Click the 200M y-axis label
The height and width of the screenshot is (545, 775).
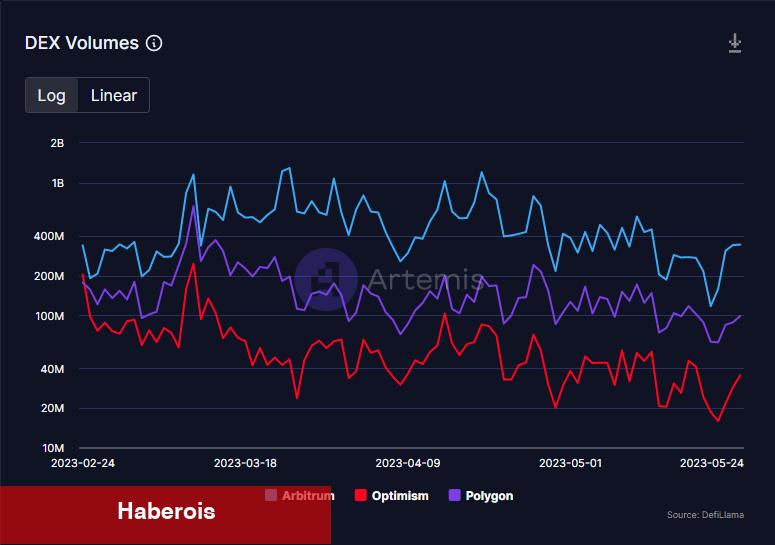[x=49, y=276]
